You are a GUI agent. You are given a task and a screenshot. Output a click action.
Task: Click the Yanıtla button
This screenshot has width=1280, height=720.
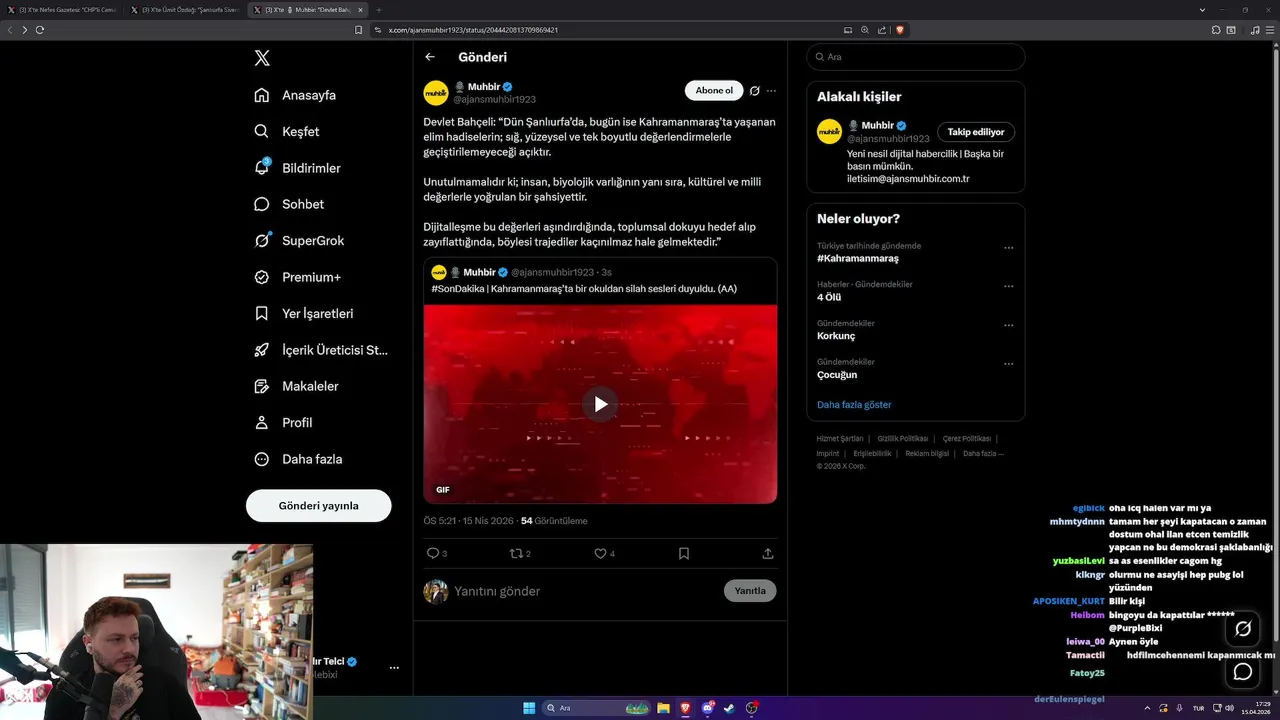click(750, 591)
